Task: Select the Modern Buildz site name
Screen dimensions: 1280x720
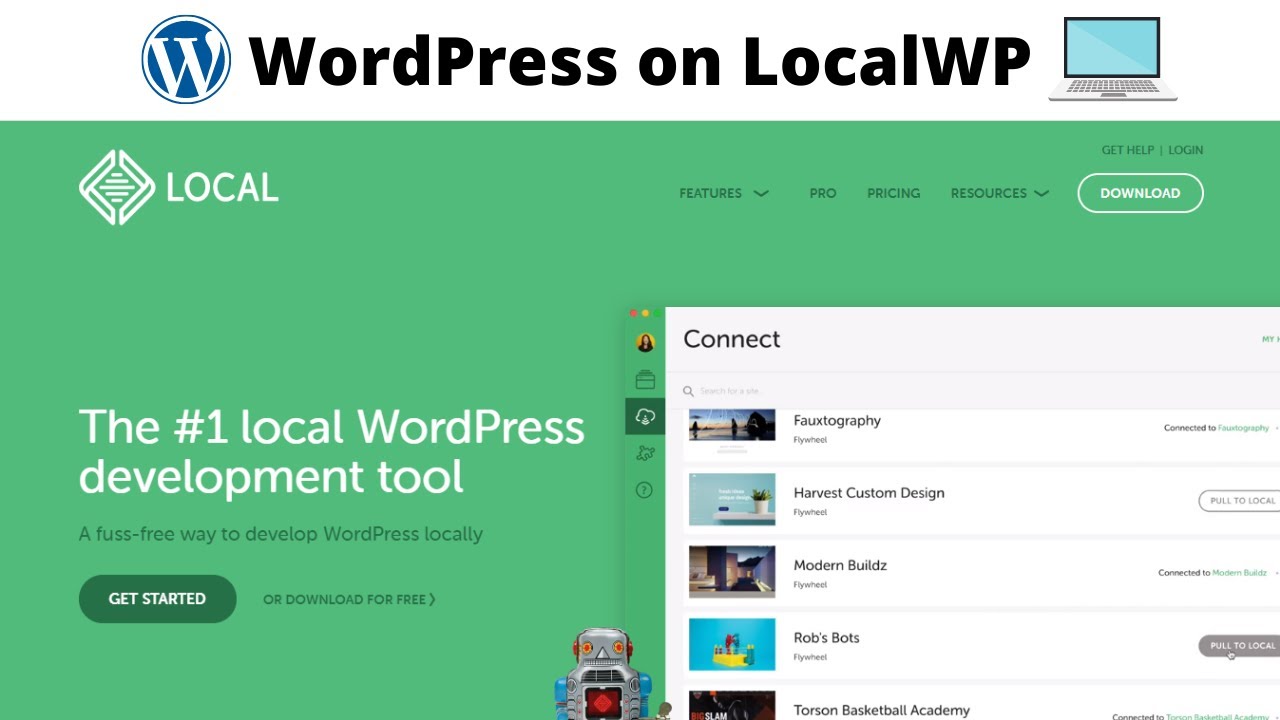Action: (840, 565)
